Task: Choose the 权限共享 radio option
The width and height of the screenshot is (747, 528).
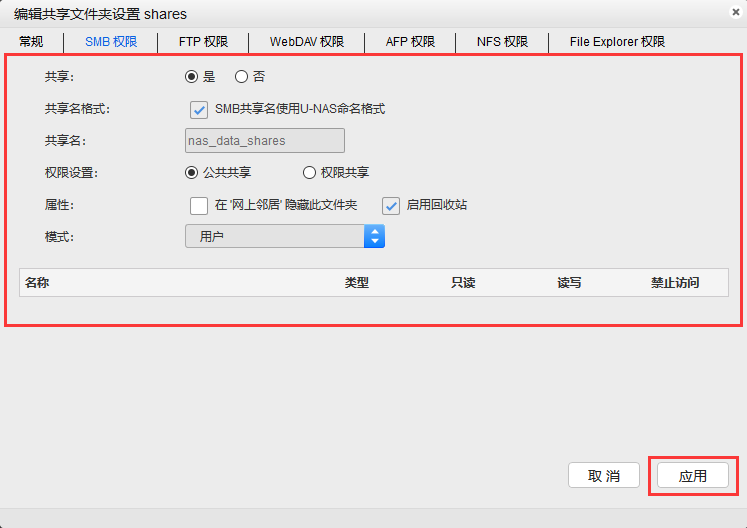Action: (x=309, y=172)
